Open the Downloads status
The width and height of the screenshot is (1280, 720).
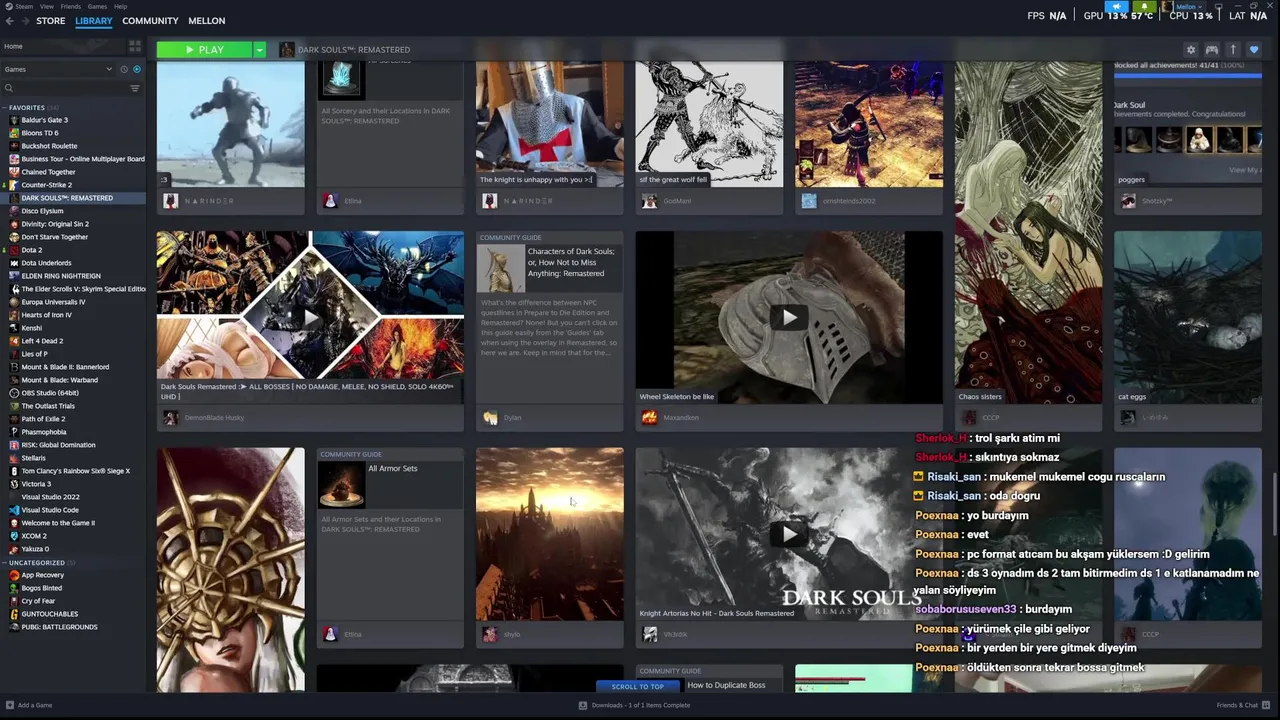(x=635, y=705)
